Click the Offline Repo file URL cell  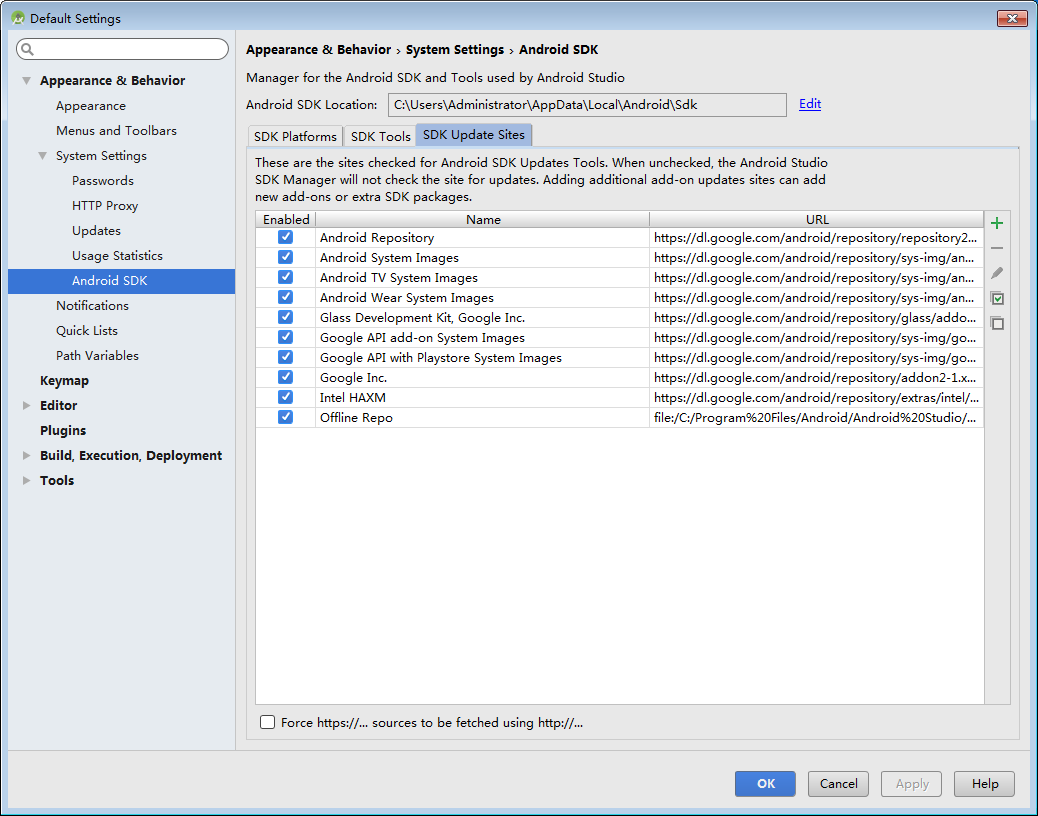click(x=817, y=417)
